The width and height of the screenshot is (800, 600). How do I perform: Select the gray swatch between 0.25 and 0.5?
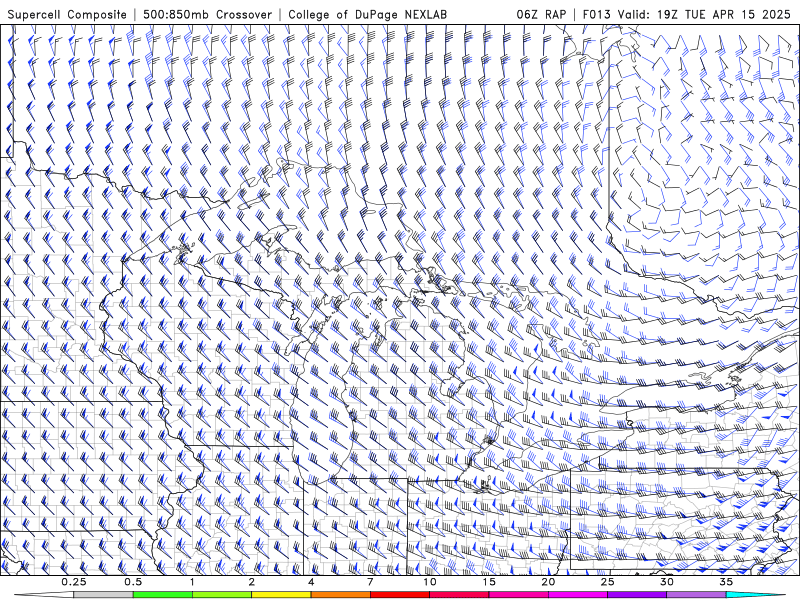pos(103,595)
